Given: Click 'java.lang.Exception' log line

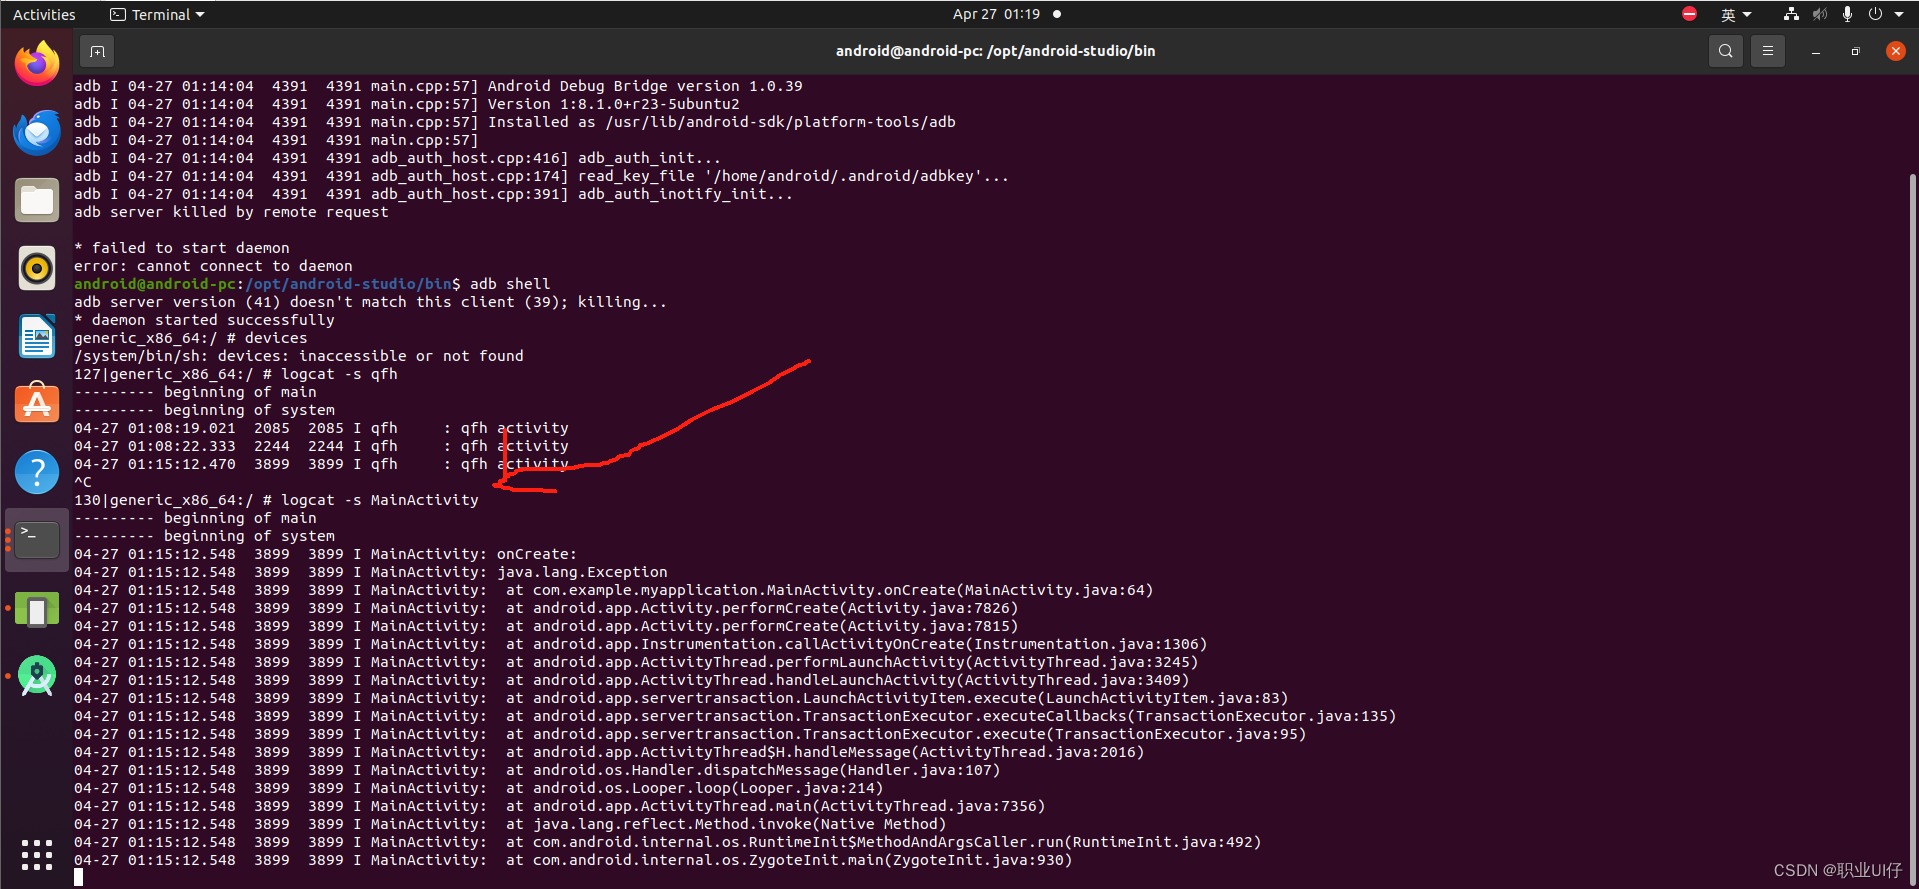Looking at the screenshot, I should point(371,572).
